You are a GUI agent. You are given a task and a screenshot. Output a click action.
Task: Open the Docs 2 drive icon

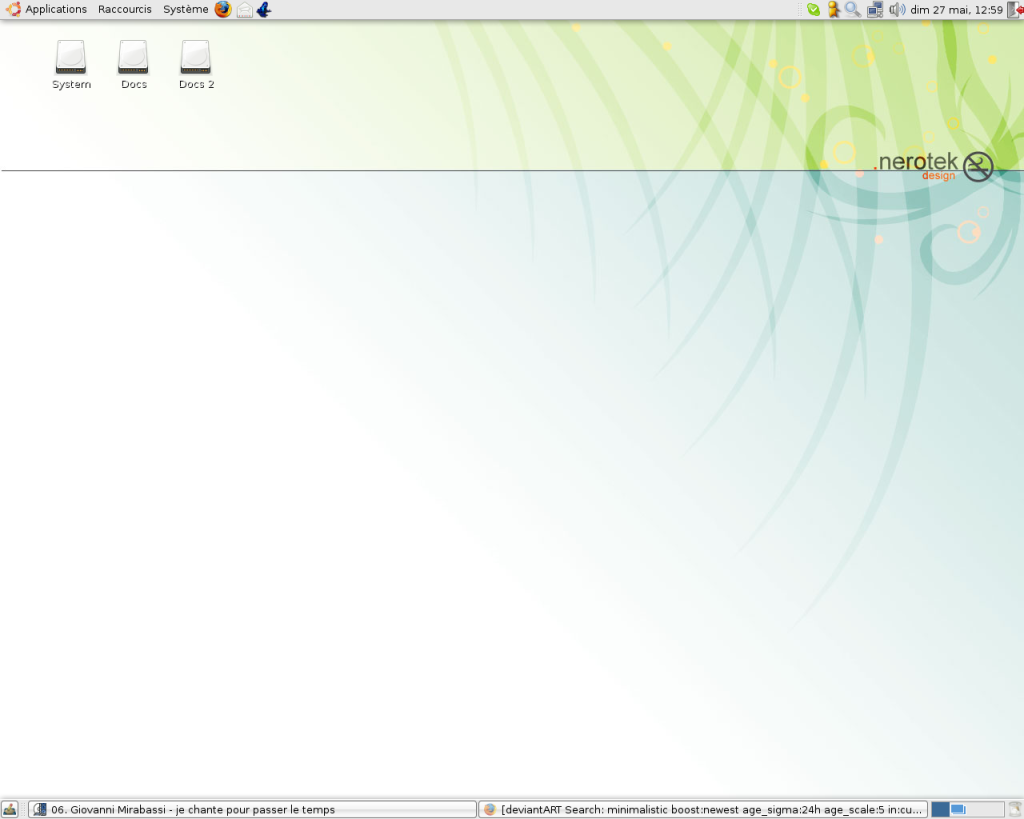pos(196,65)
